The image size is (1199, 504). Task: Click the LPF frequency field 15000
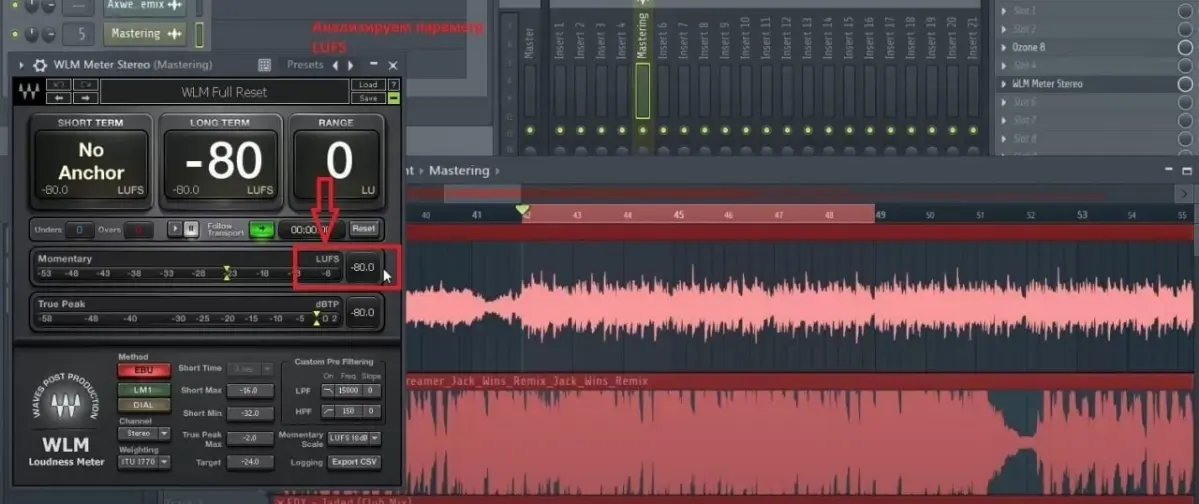(x=348, y=391)
